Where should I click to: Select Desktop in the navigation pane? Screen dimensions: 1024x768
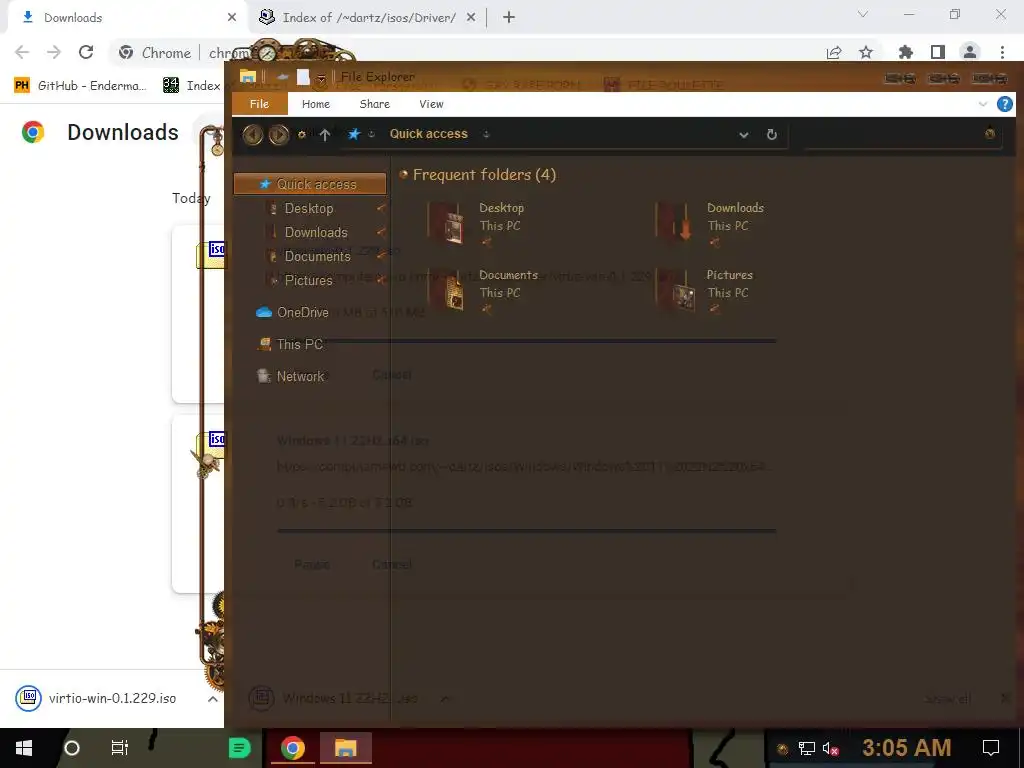coord(309,208)
